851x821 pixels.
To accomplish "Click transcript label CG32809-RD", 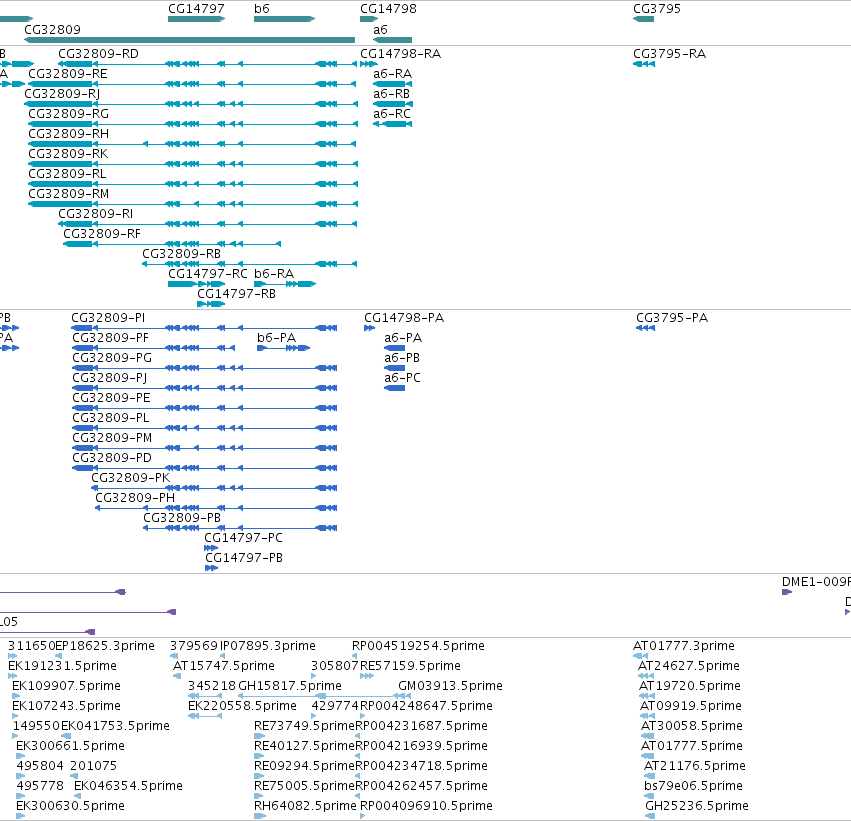I will click(x=98, y=54).
